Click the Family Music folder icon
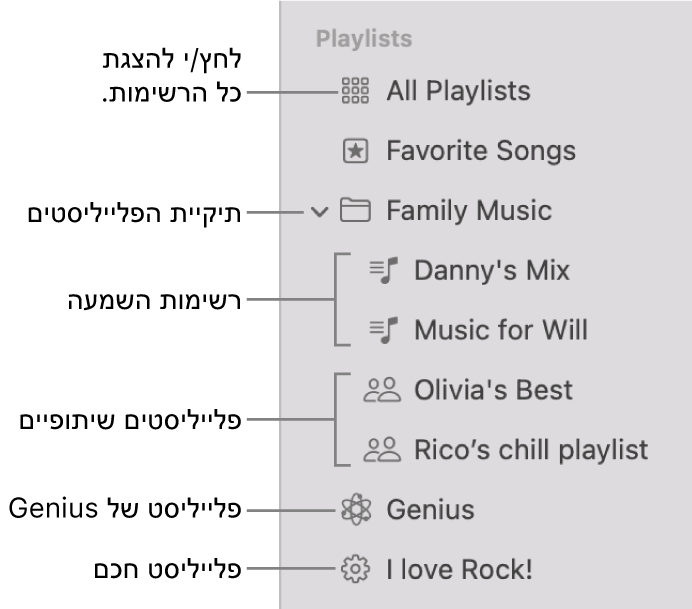692x609 pixels. click(x=355, y=211)
